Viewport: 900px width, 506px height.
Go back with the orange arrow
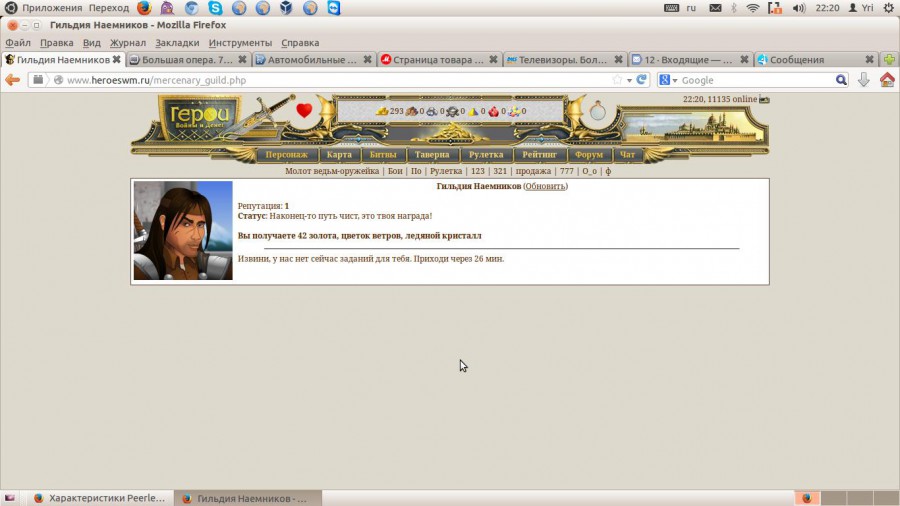click(x=13, y=80)
